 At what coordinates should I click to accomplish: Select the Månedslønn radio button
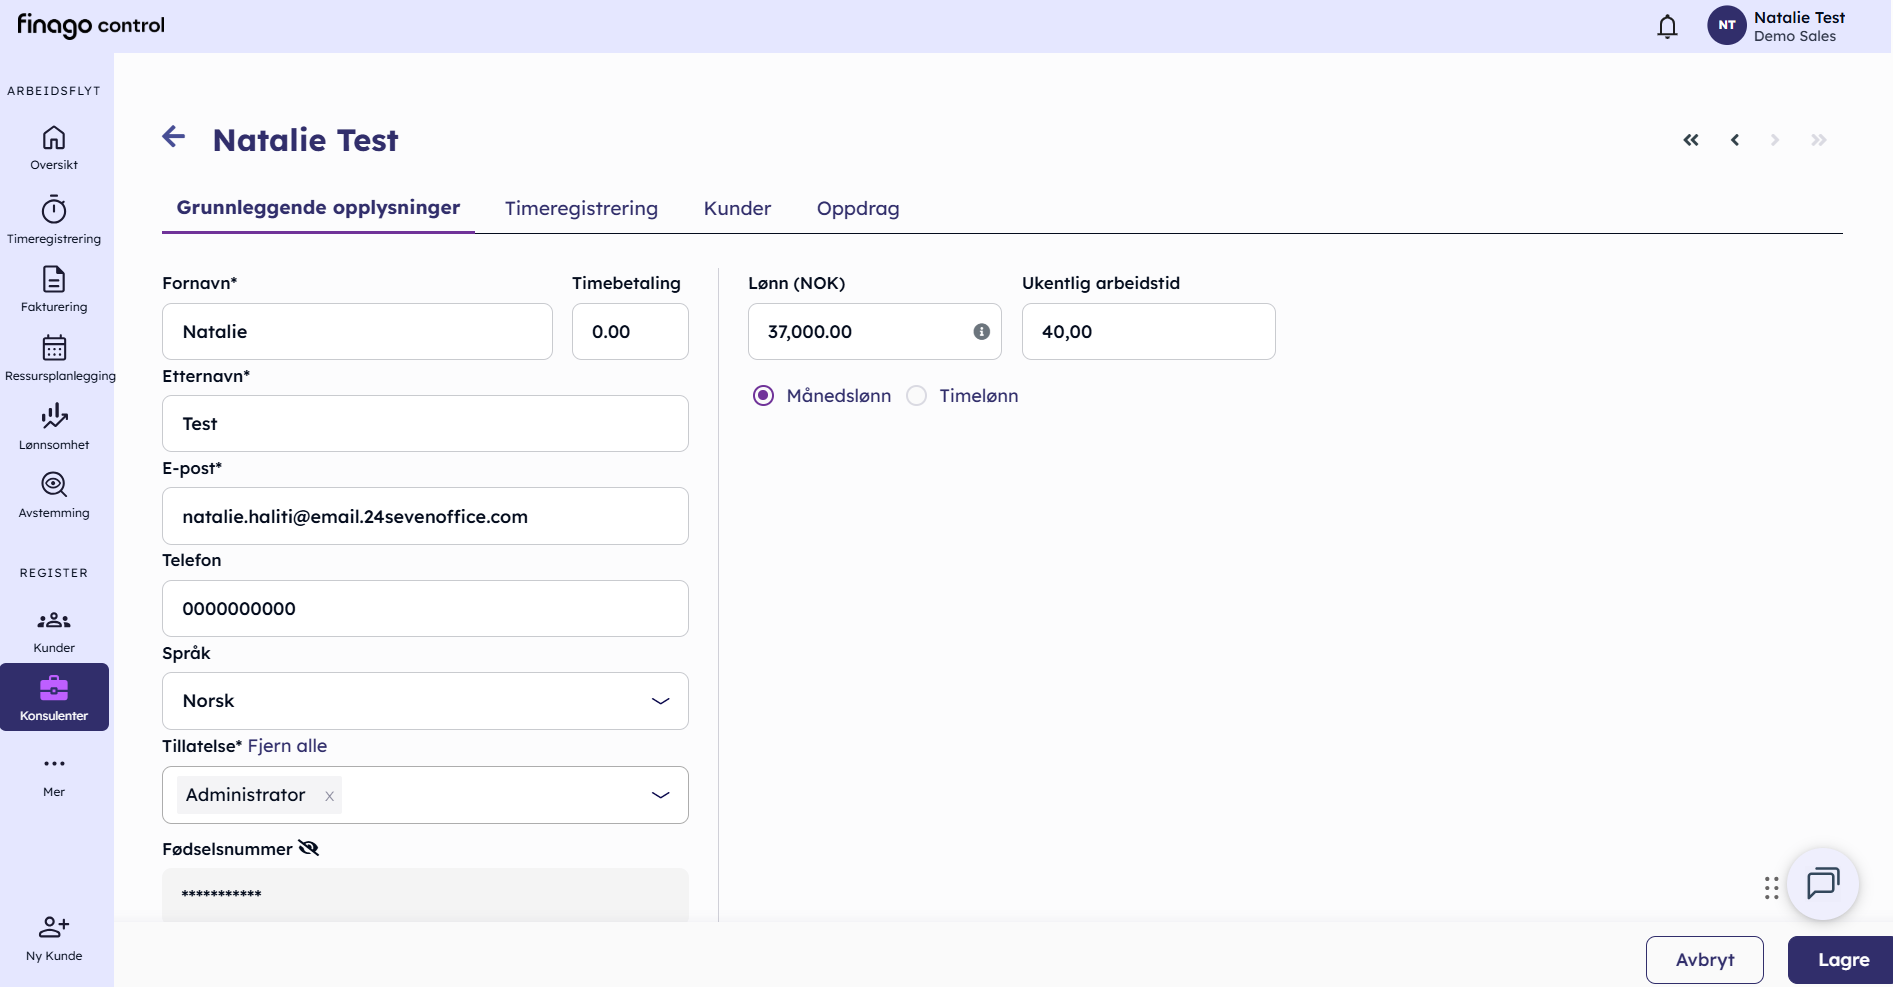(x=763, y=396)
